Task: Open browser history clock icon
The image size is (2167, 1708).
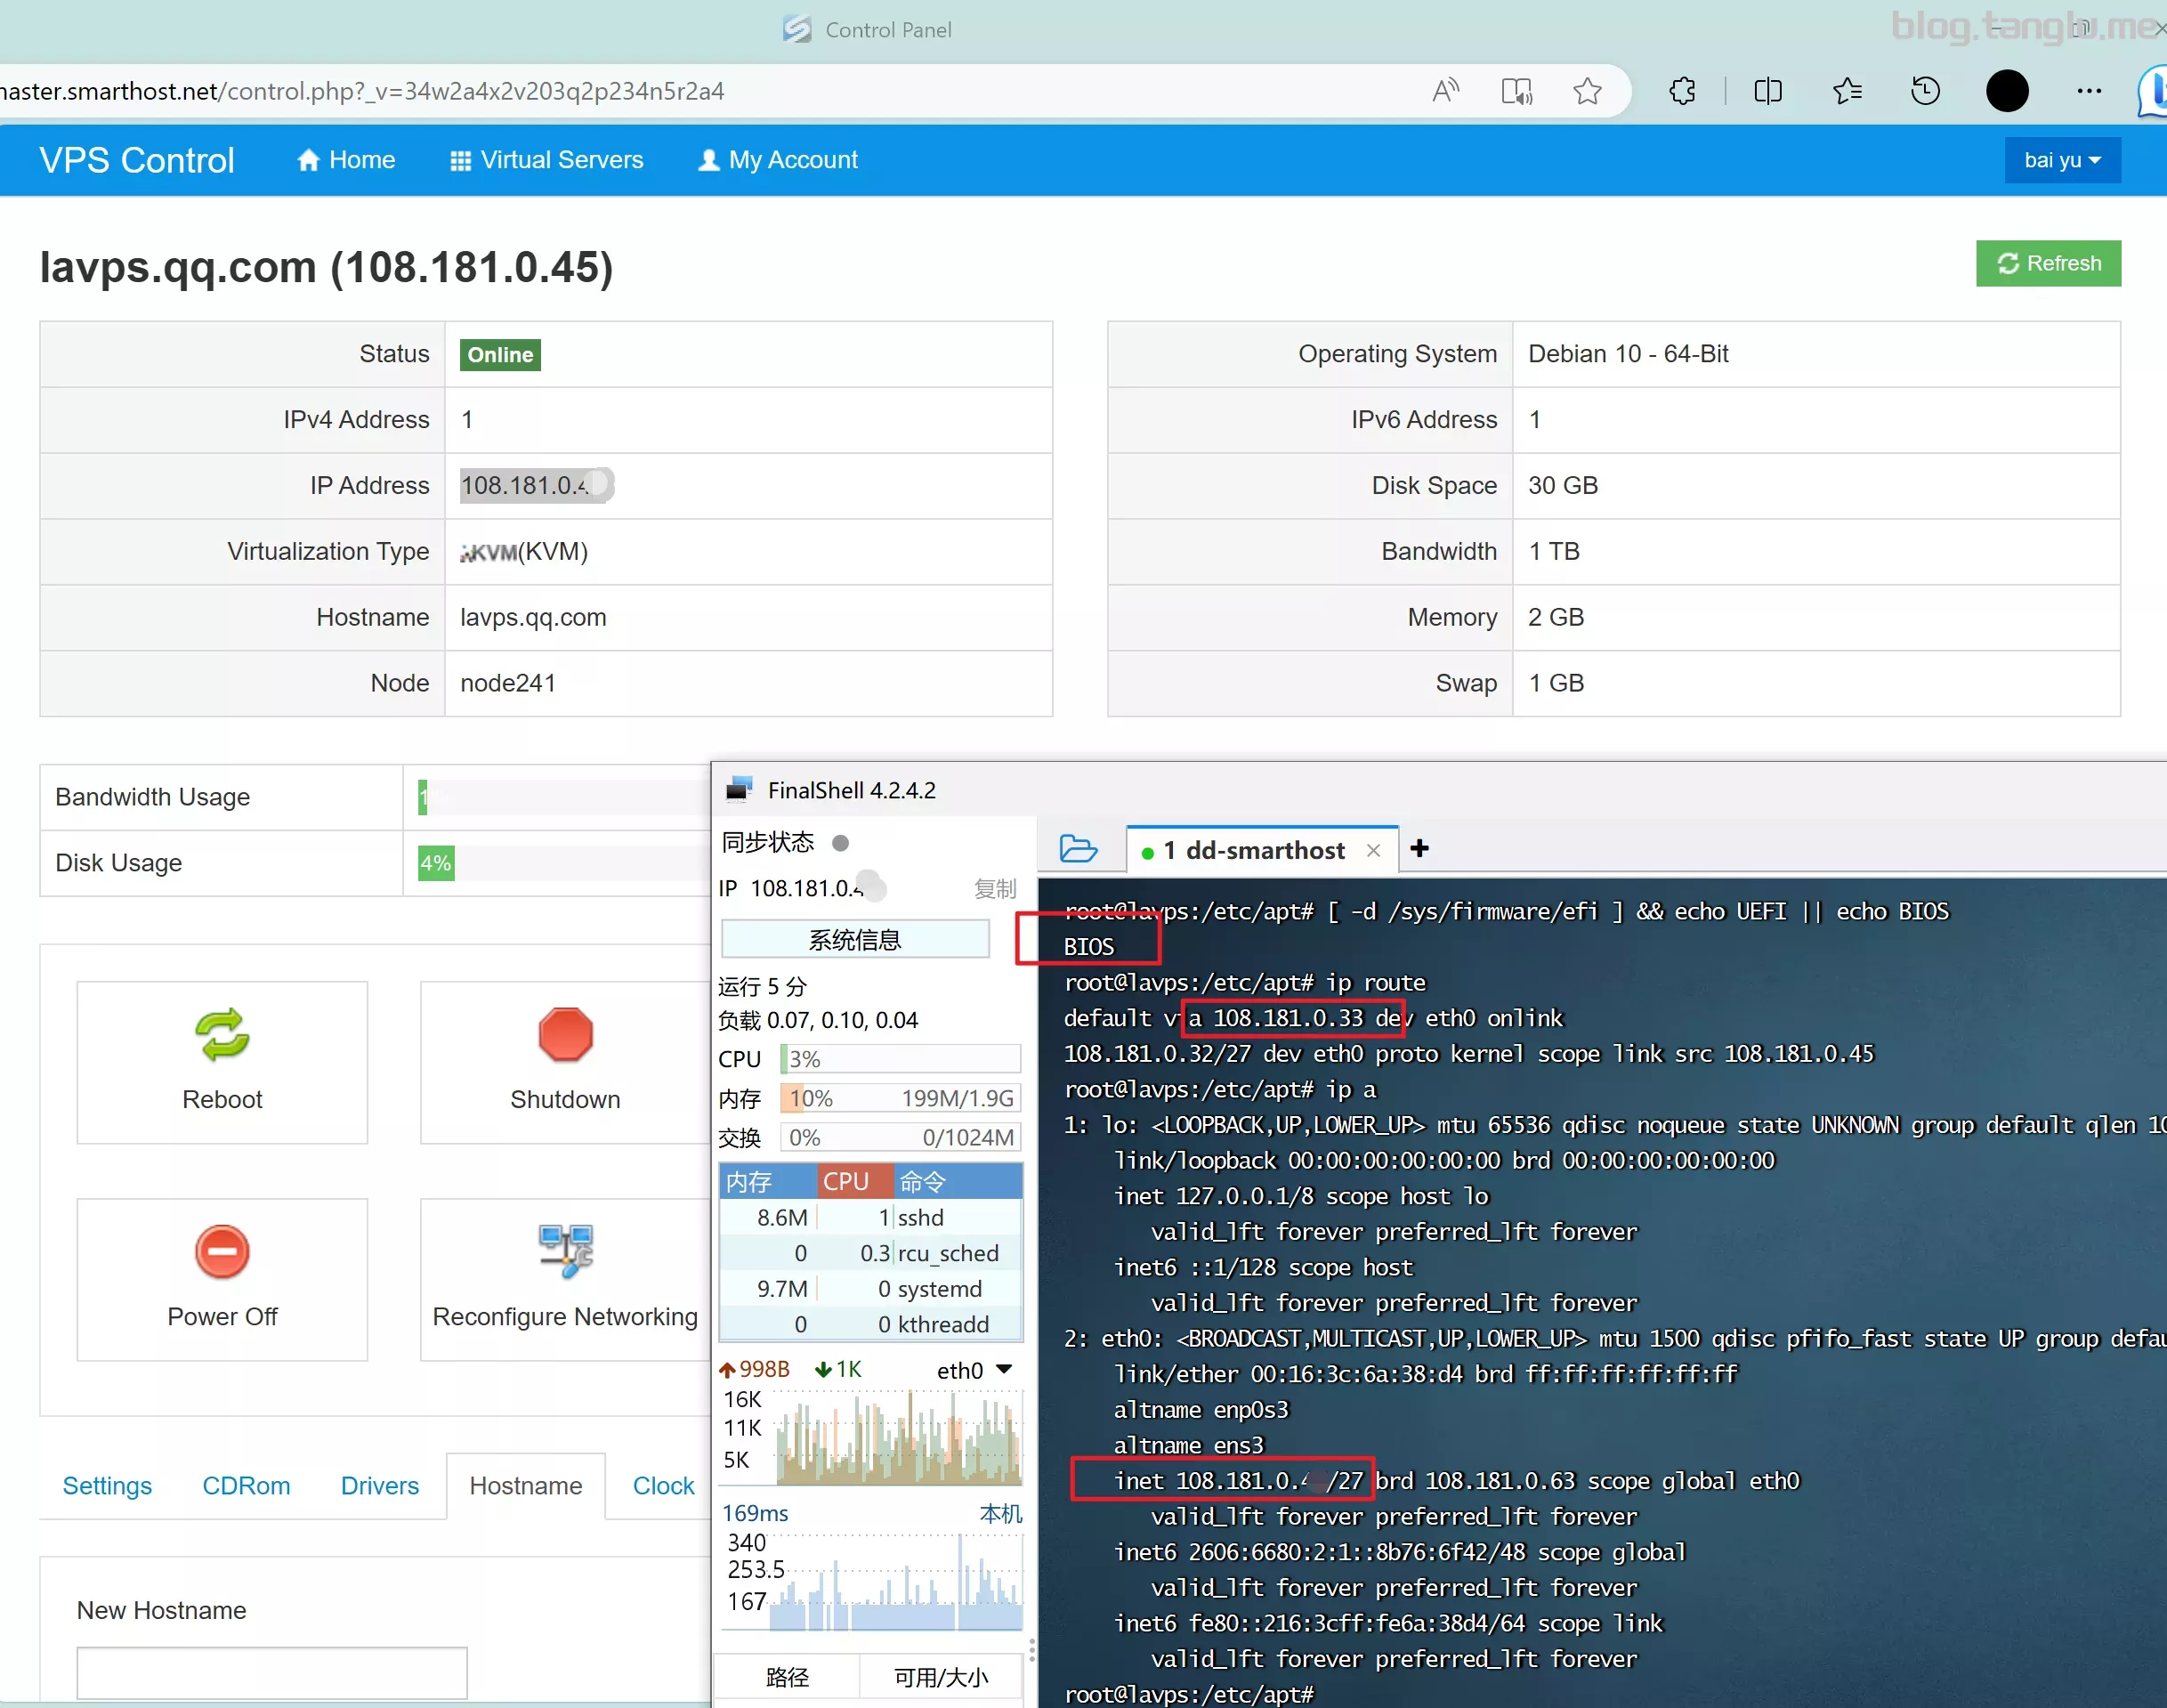Action: pyautogui.click(x=1925, y=91)
